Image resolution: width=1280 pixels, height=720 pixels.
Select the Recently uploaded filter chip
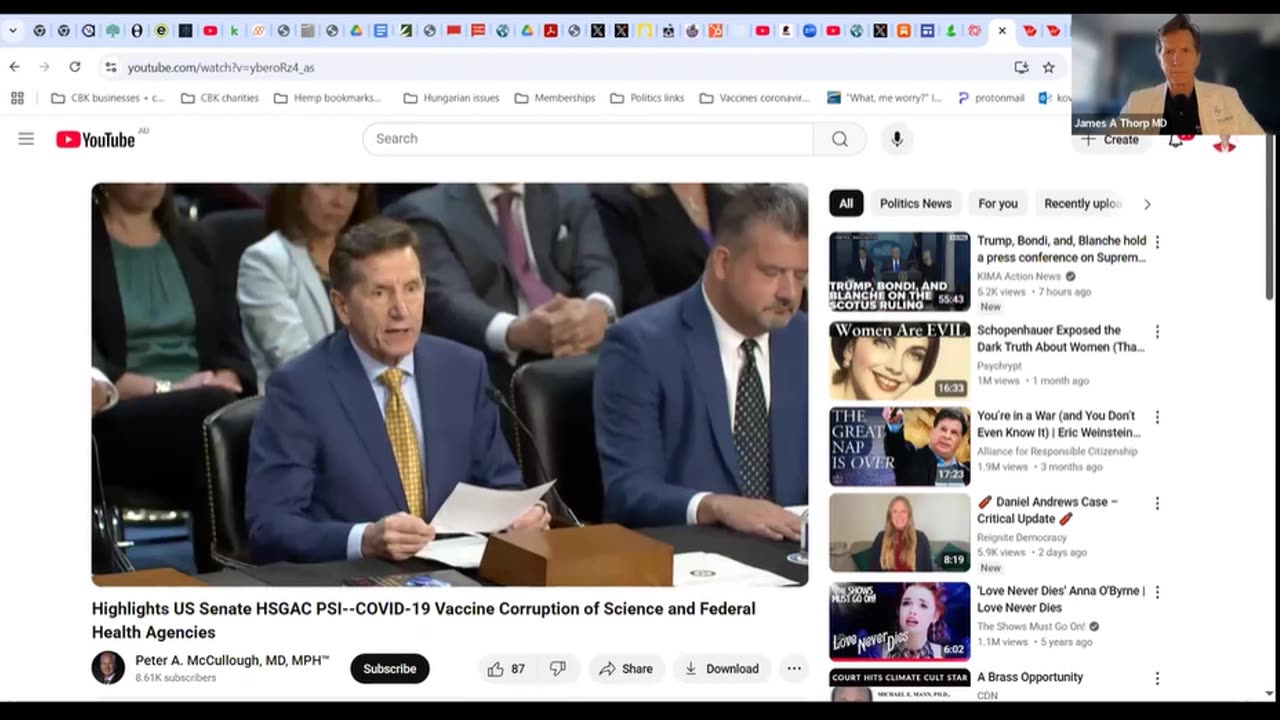point(1083,203)
